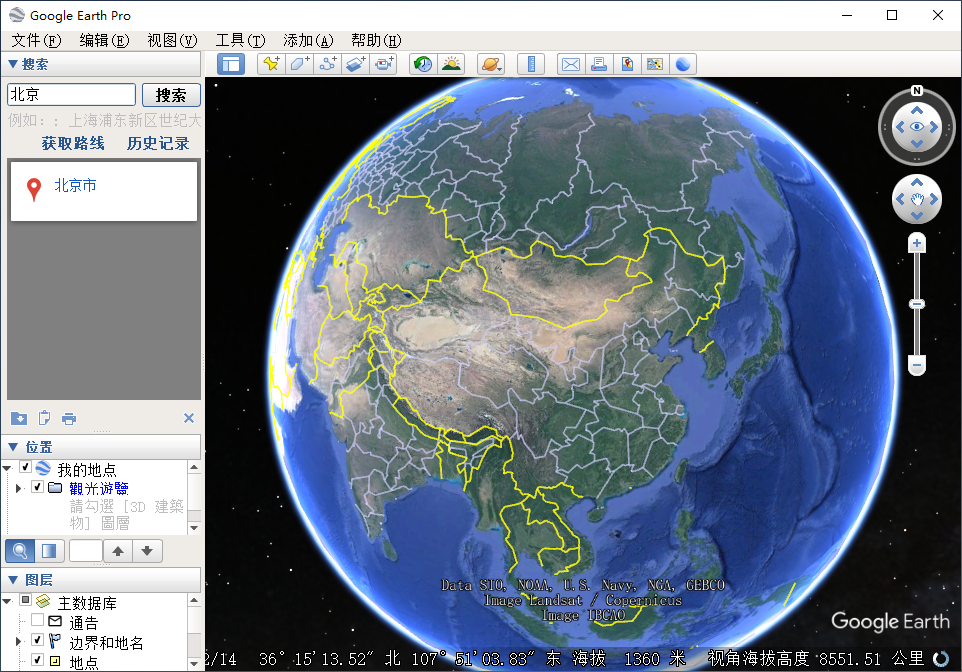
Task: Reset north with N compass marker
Action: coord(917,91)
